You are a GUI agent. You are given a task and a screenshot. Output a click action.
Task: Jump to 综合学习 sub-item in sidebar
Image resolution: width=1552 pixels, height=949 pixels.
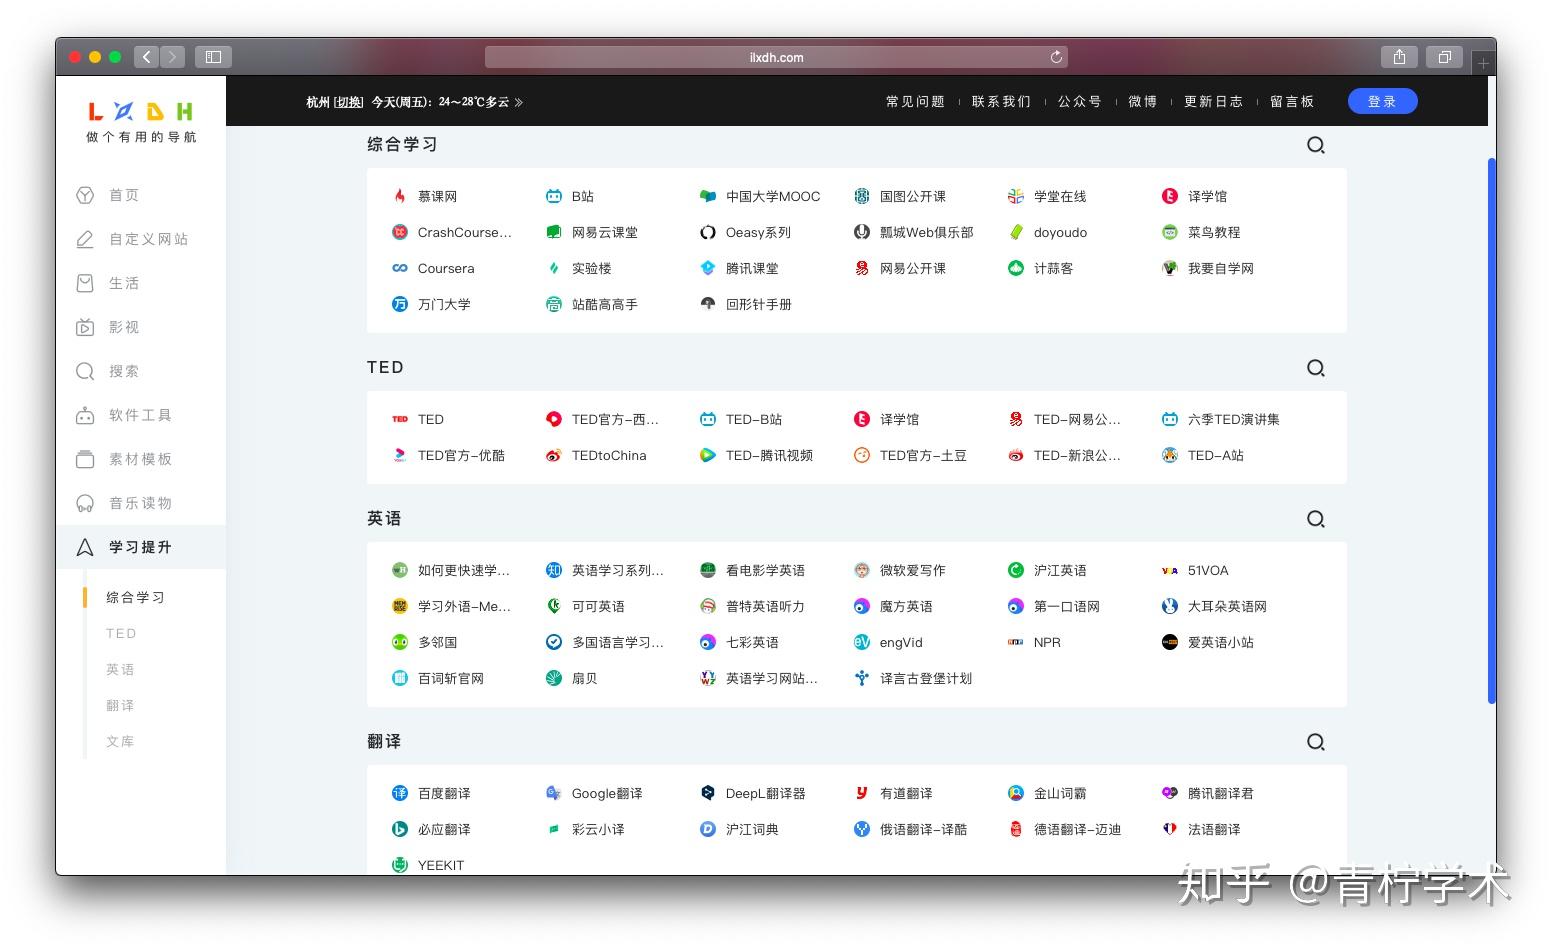click(x=135, y=597)
